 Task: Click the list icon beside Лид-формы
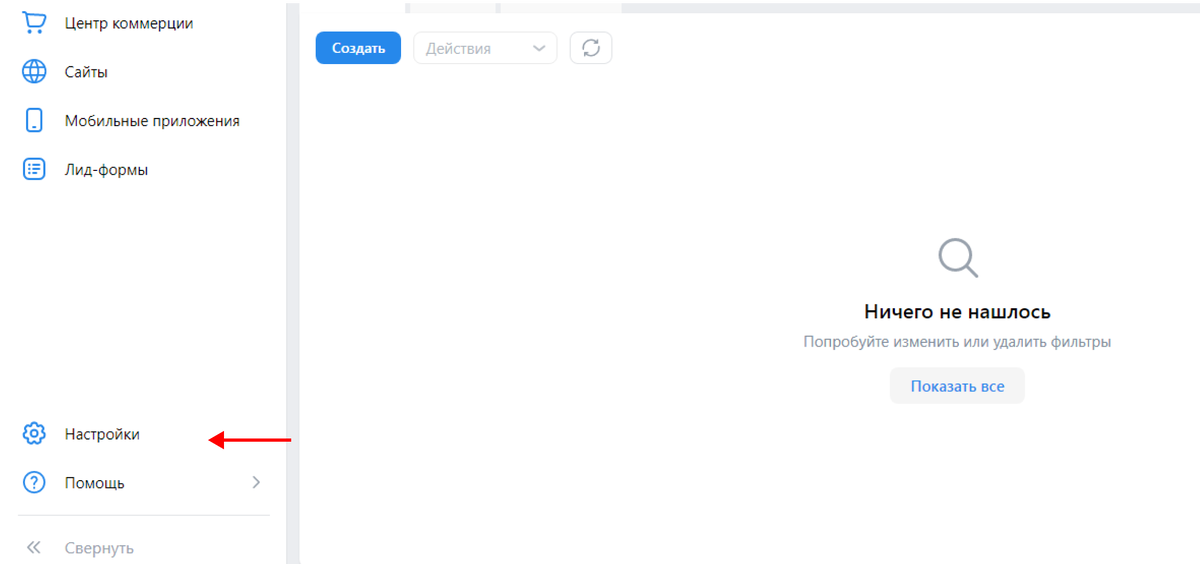click(x=34, y=170)
